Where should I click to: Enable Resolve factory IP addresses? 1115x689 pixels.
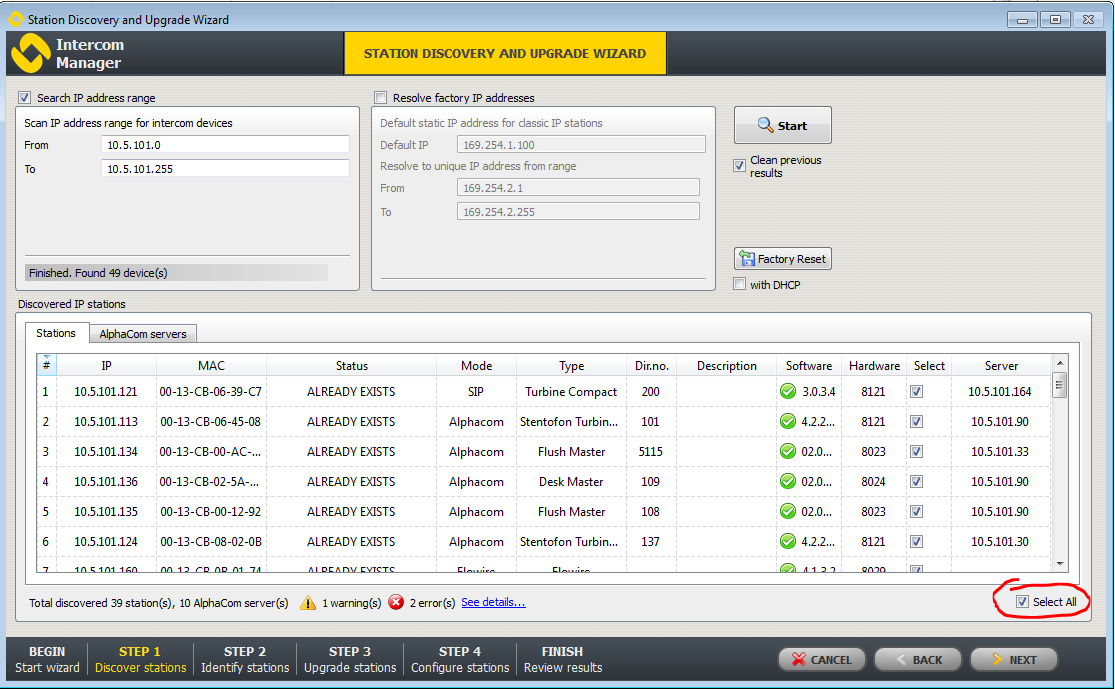pyautogui.click(x=381, y=98)
